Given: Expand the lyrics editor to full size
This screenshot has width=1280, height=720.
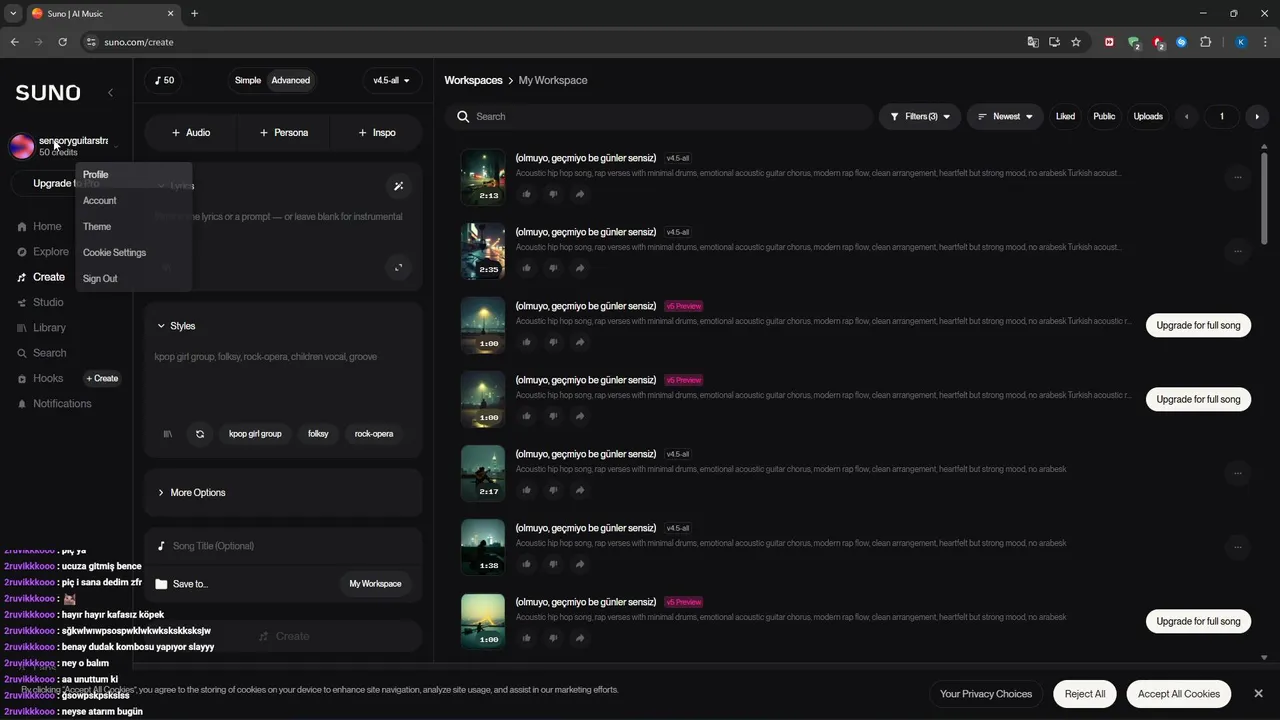Looking at the screenshot, I should click(398, 267).
